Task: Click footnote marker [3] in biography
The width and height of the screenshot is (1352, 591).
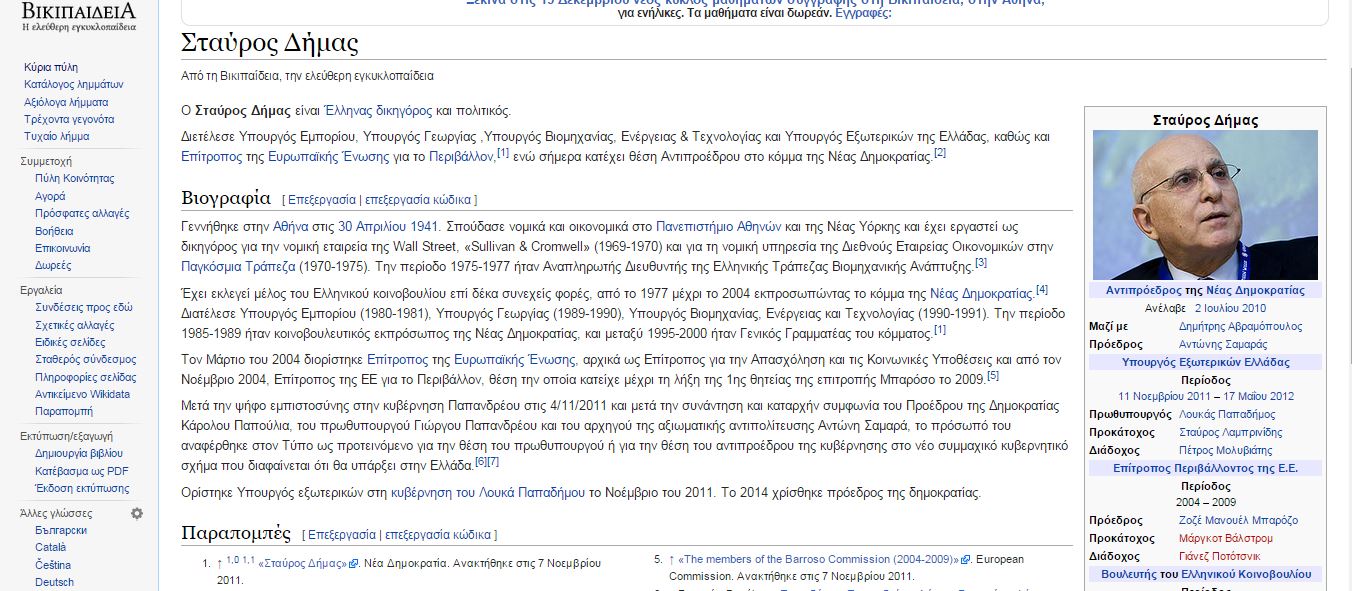Action: pyautogui.click(x=980, y=263)
